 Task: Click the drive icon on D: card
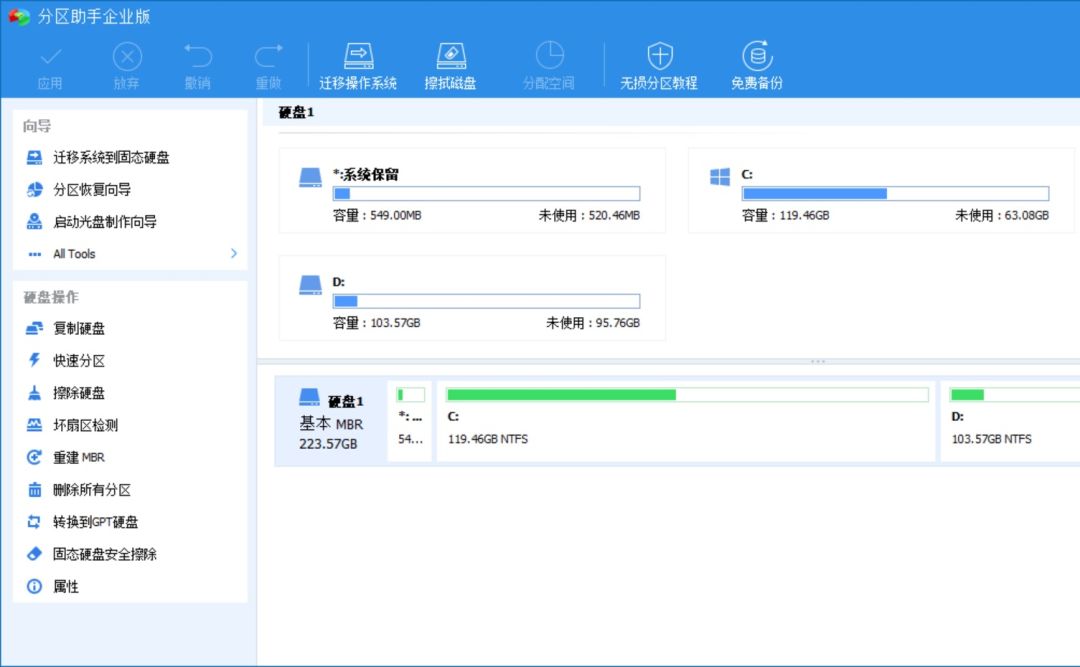click(310, 285)
